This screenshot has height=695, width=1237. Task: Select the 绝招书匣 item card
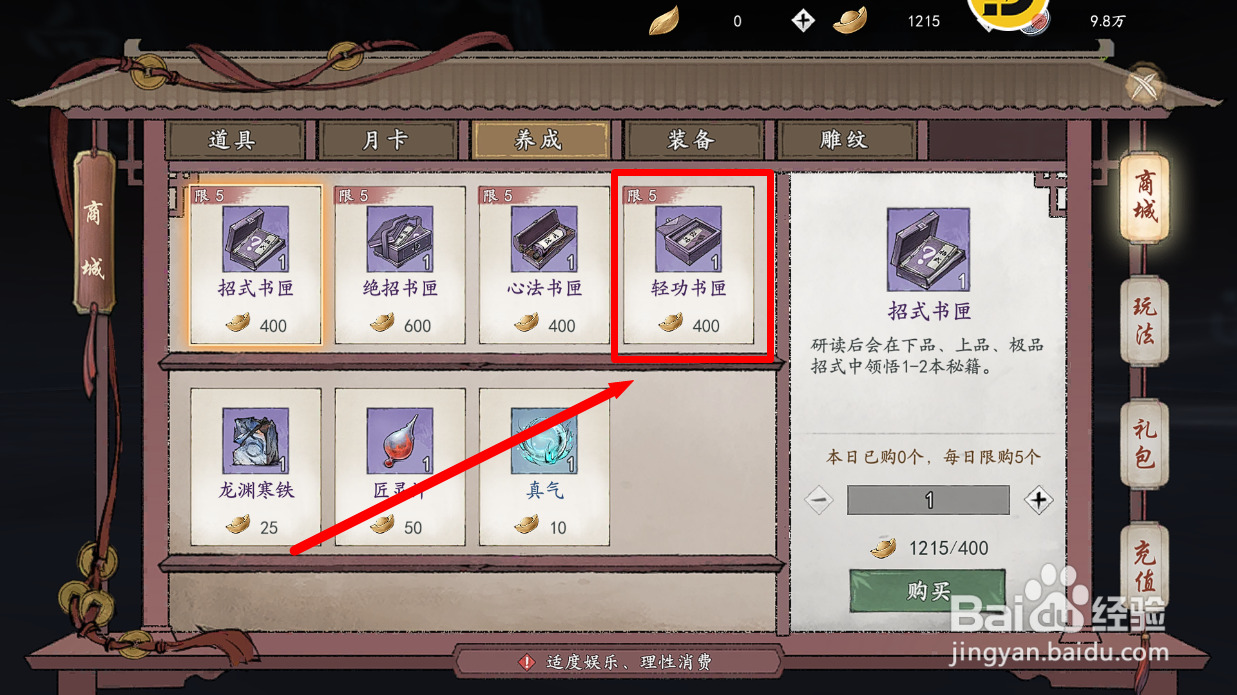coord(400,265)
